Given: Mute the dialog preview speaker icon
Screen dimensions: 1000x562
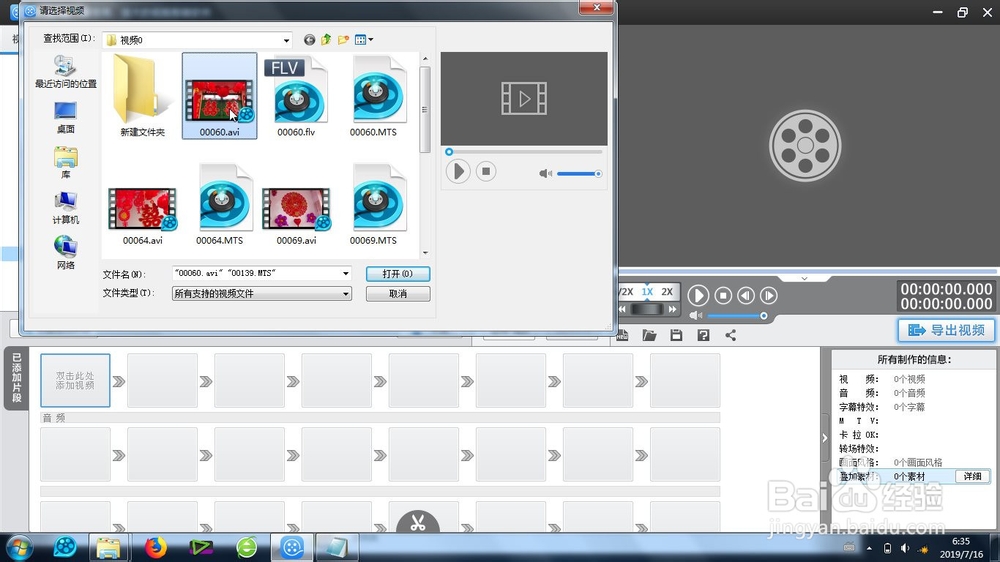Looking at the screenshot, I should (545, 174).
